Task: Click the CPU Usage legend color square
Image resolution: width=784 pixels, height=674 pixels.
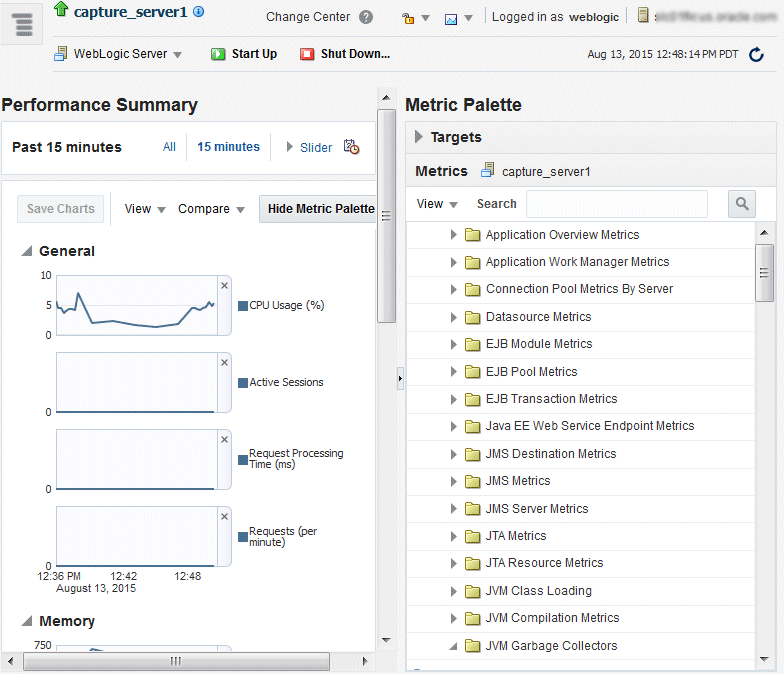Action: pyautogui.click(x=243, y=306)
